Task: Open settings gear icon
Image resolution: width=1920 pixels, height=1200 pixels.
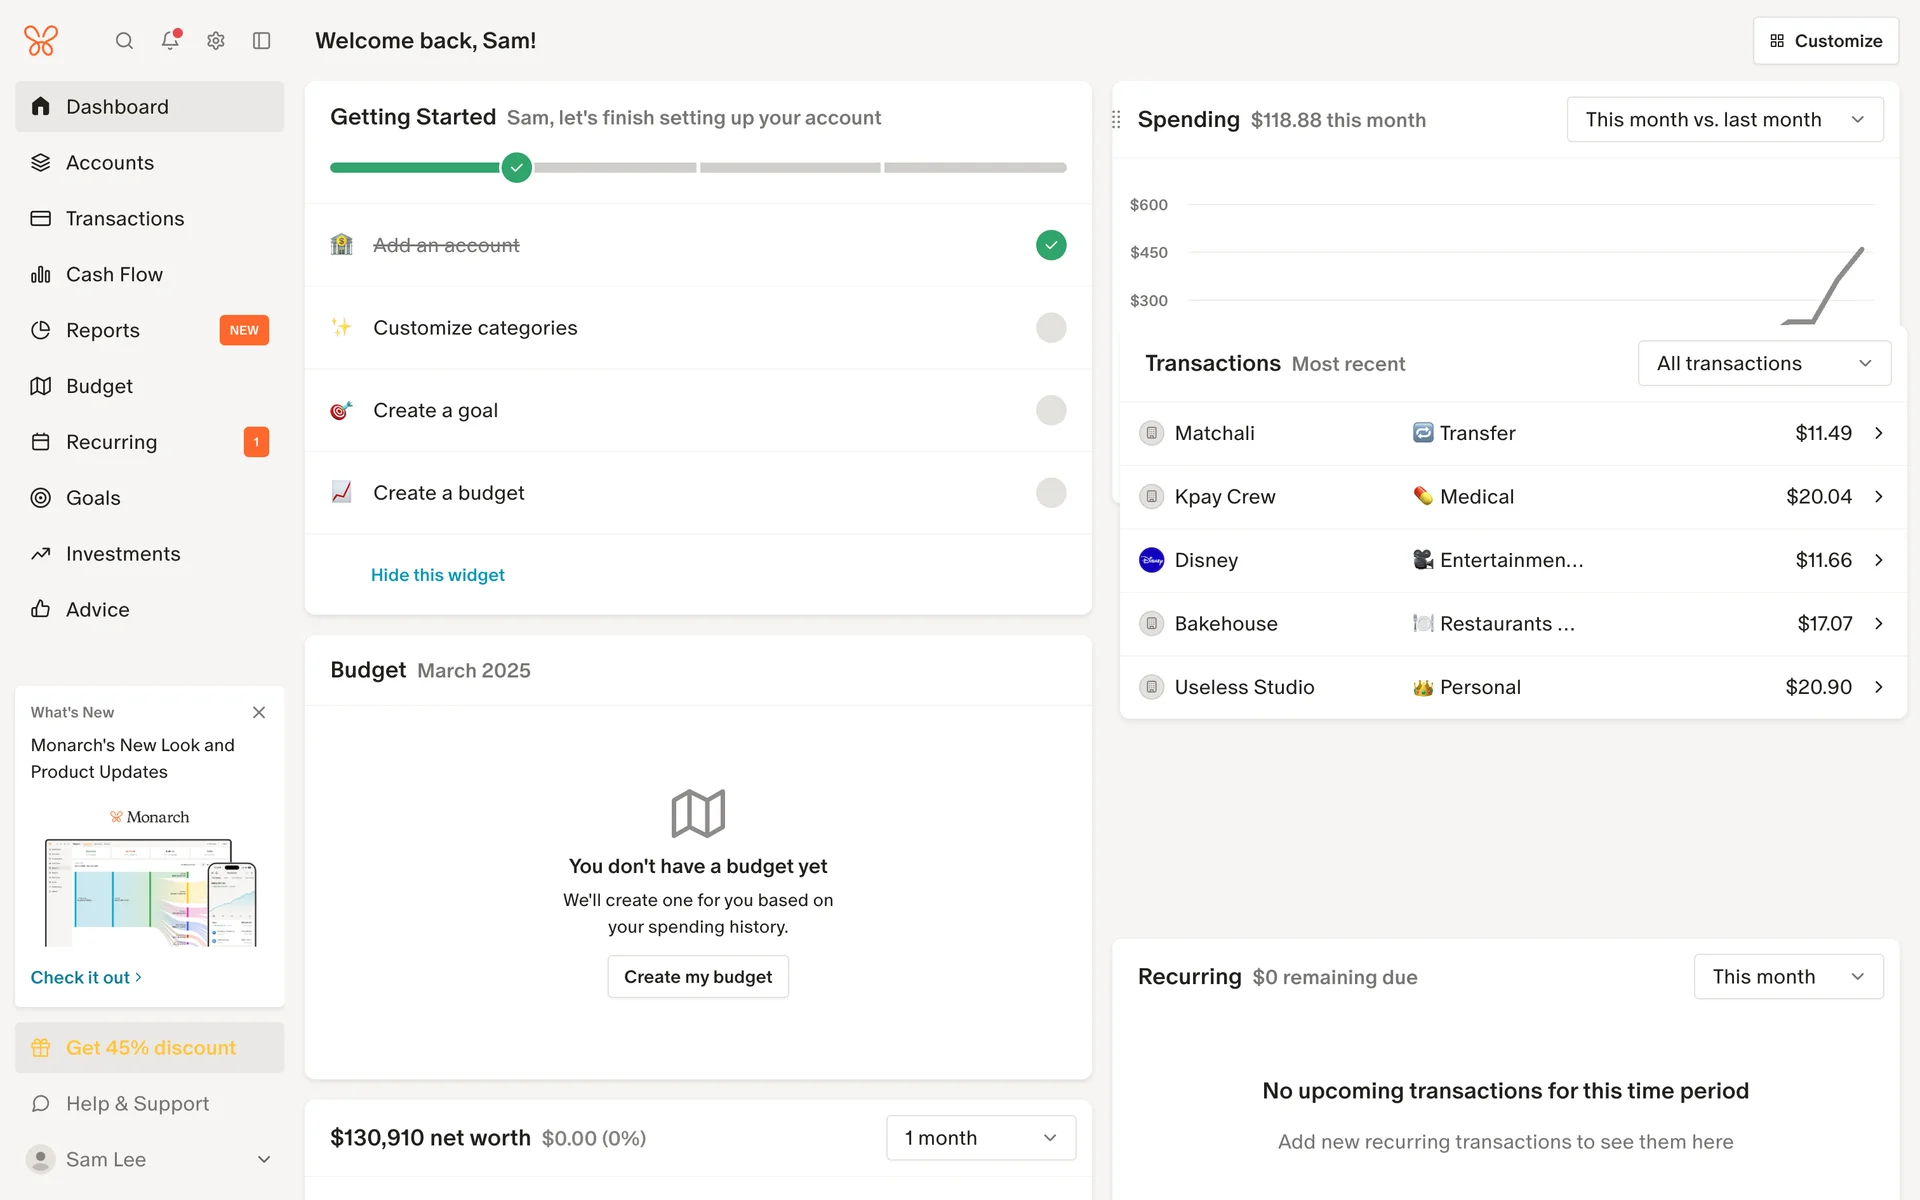Action: (216, 41)
